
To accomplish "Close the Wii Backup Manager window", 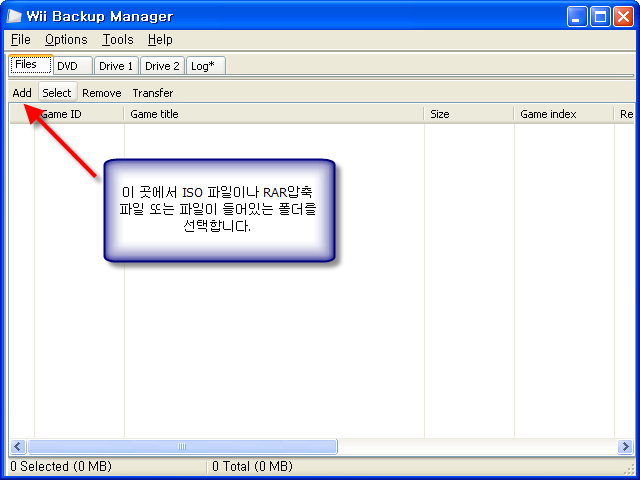I will click(623, 17).
